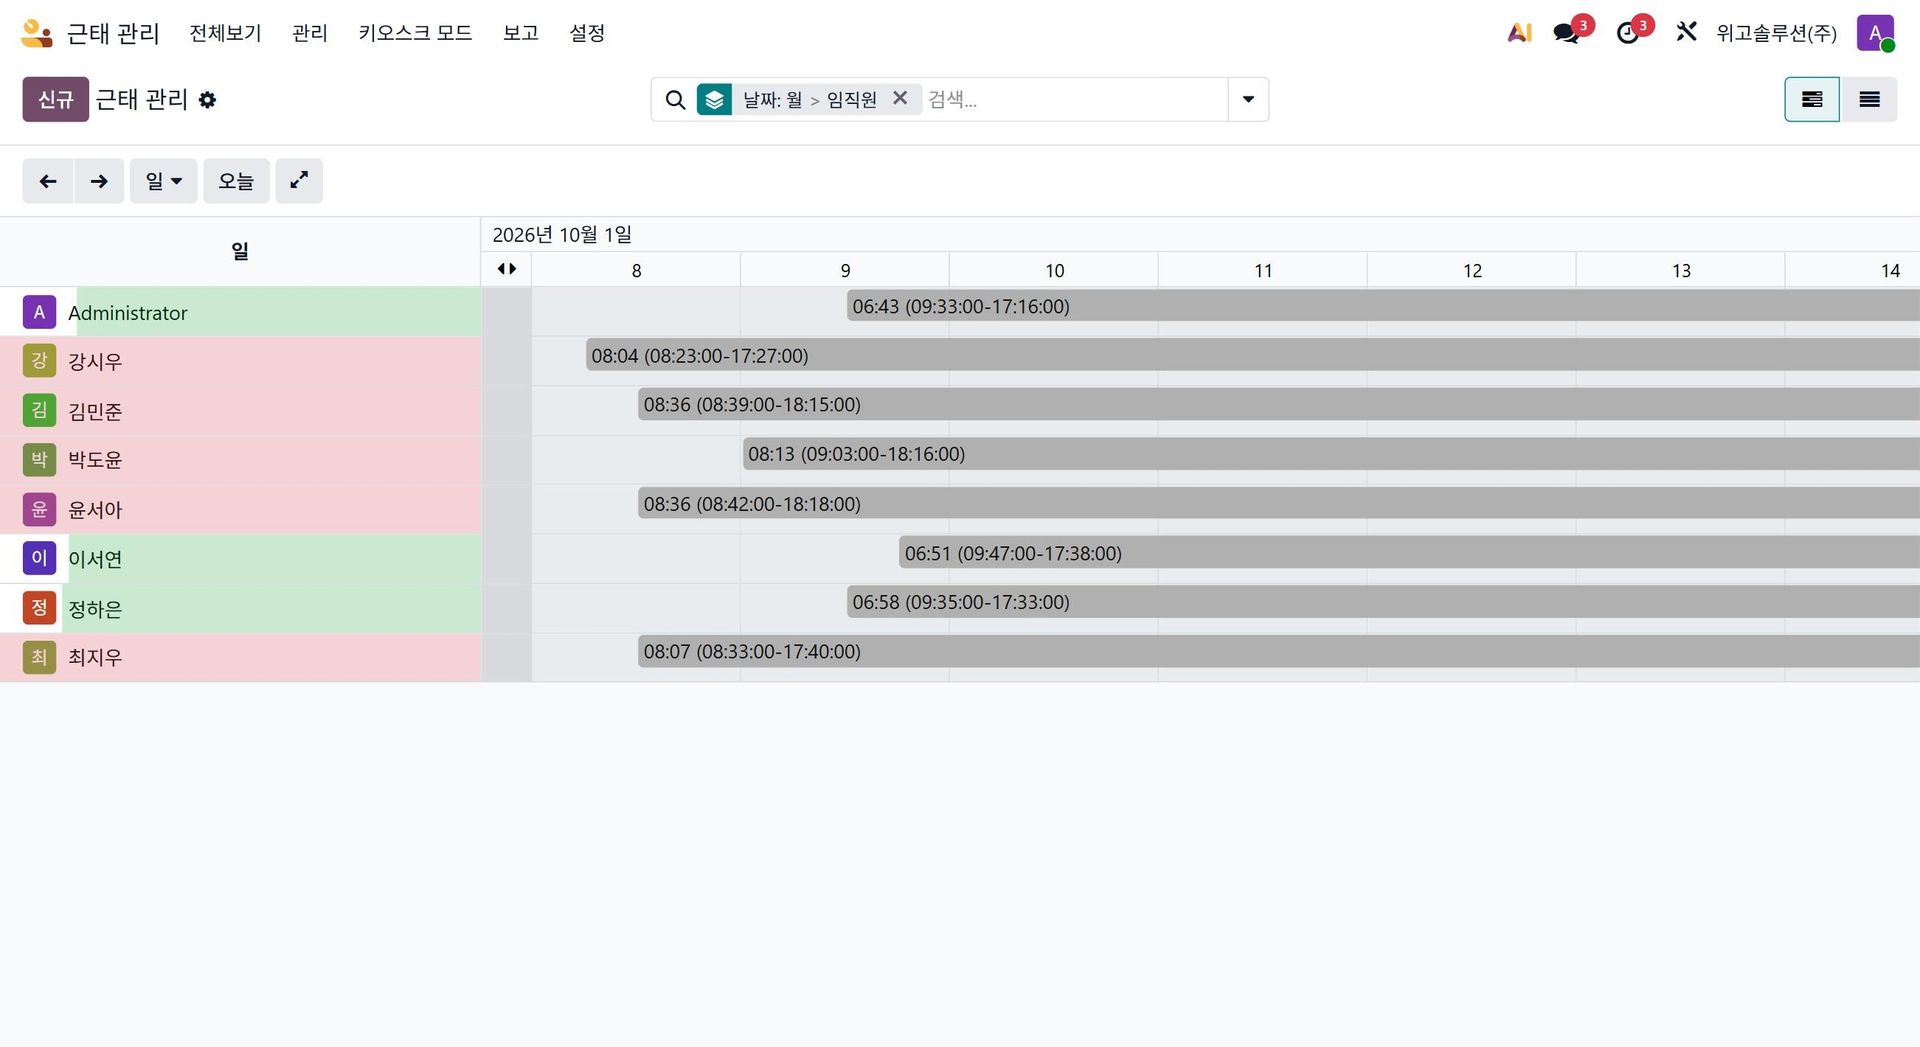Click the group-by layers icon in search

pyautogui.click(x=714, y=100)
